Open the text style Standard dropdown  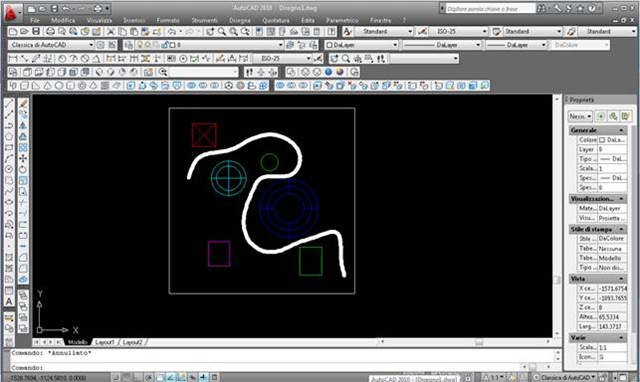coord(384,31)
